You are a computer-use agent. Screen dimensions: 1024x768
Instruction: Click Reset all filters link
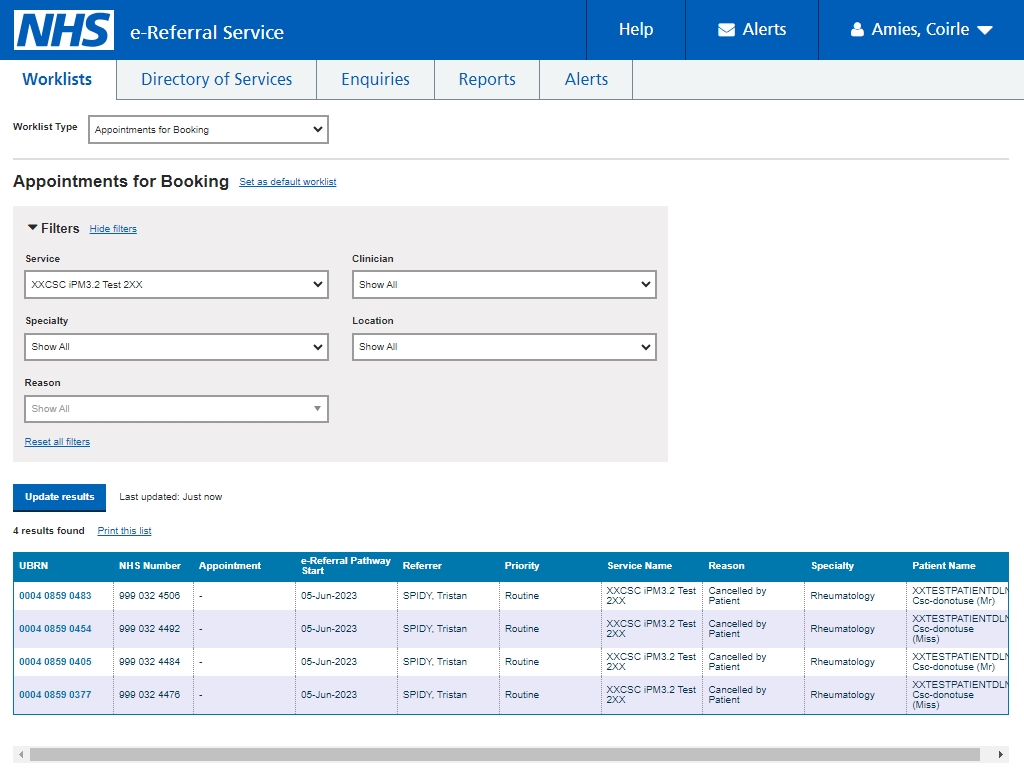pos(57,441)
